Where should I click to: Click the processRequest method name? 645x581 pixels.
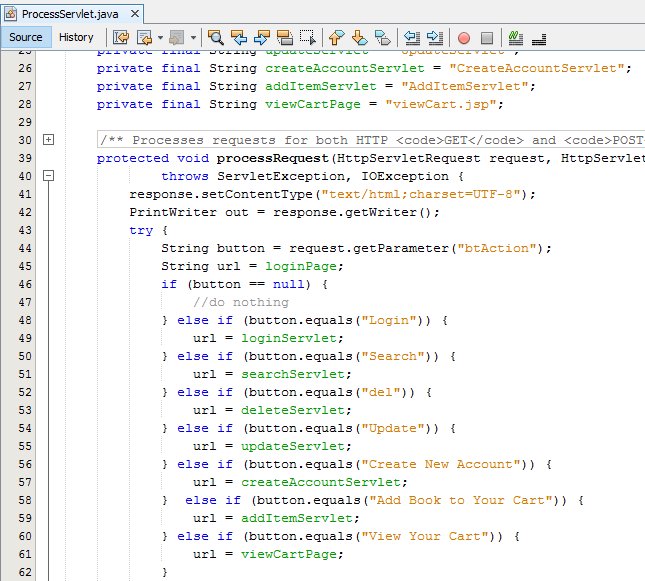tap(272, 158)
